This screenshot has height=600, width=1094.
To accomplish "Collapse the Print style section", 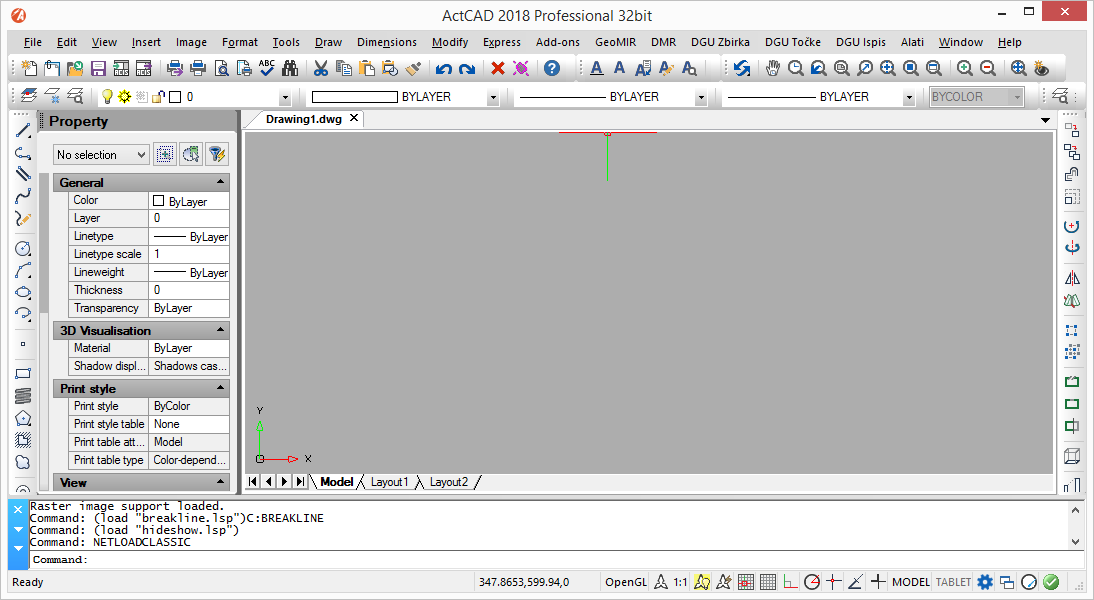I will pyautogui.click(x=220, y=388).
